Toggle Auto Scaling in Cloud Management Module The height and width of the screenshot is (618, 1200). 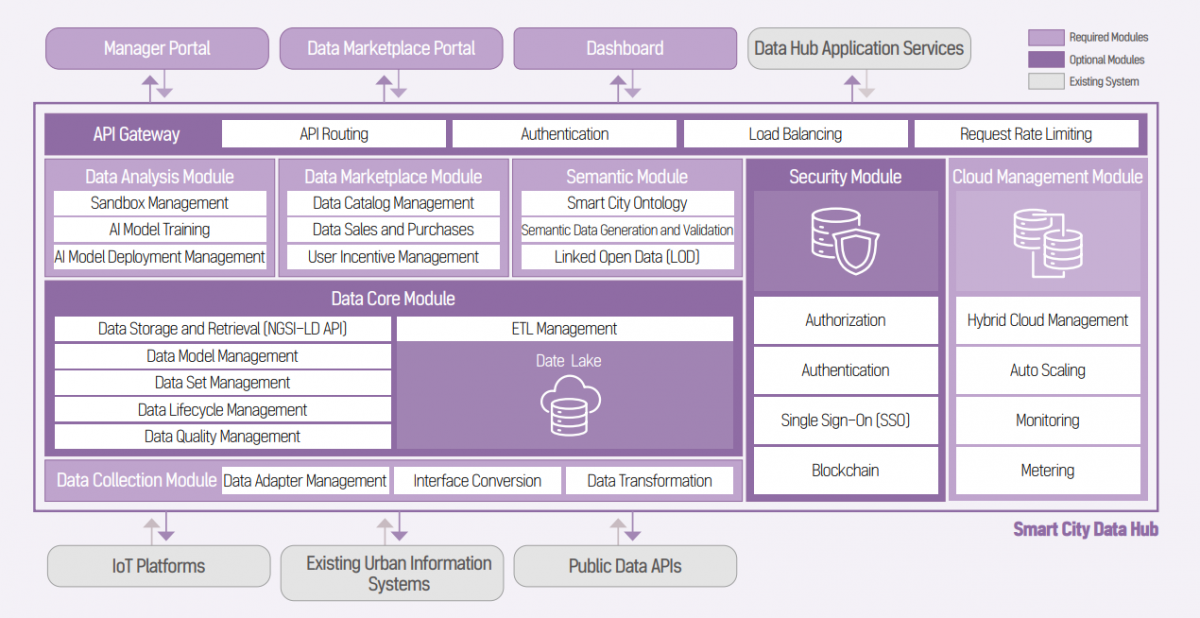(x=1047, y=370)
